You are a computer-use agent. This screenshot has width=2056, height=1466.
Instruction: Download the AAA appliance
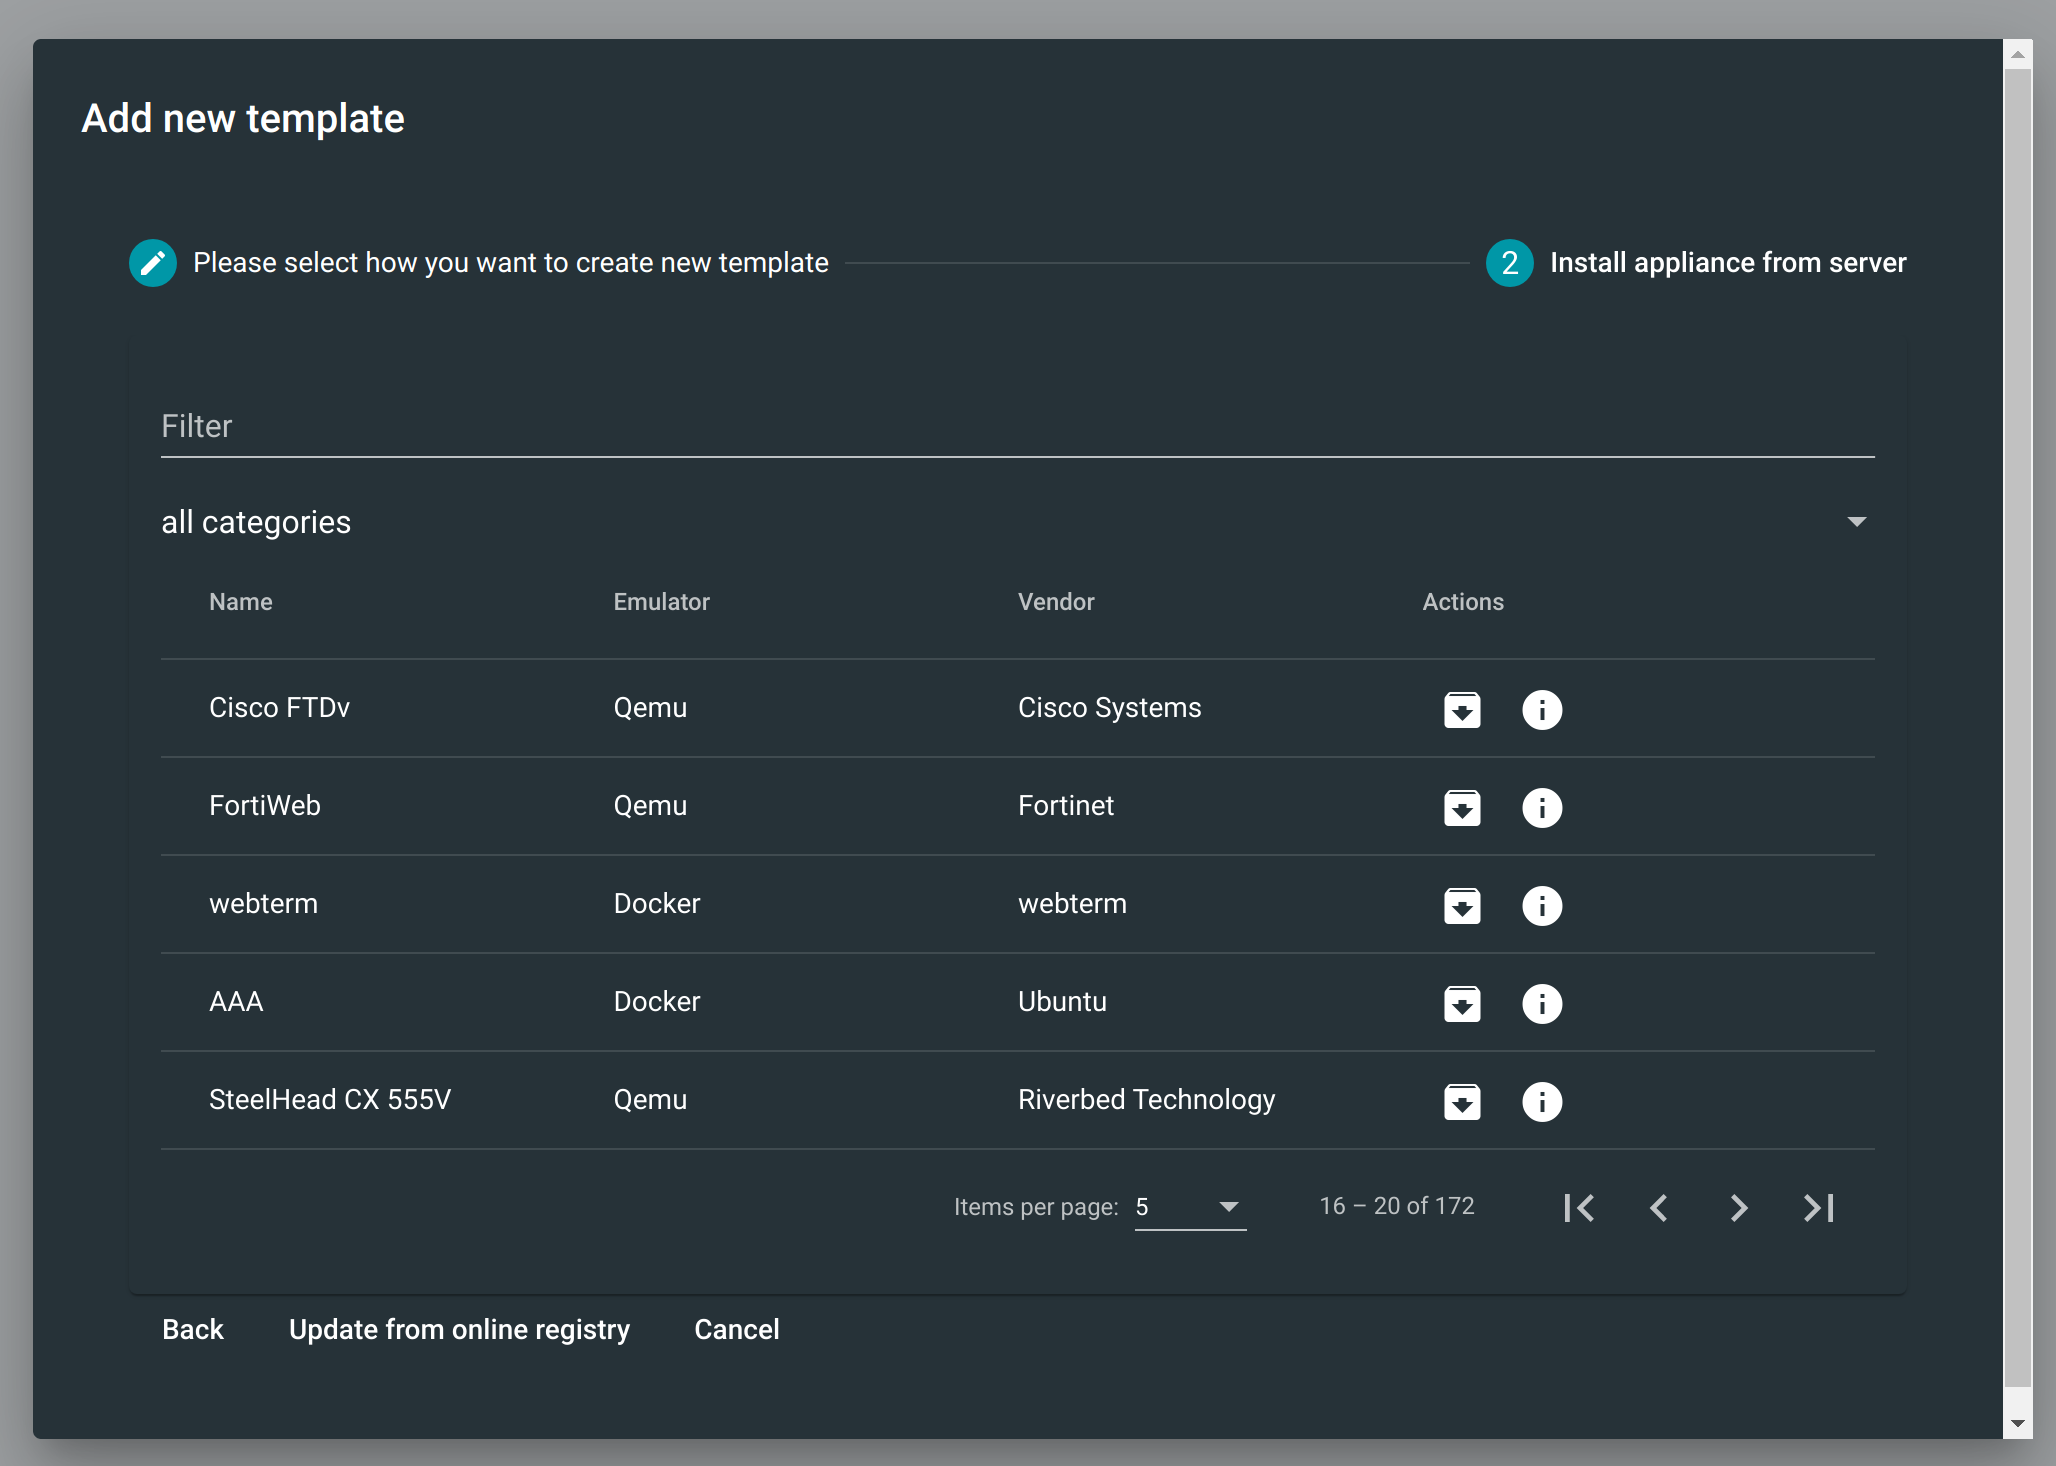tap(1462, 1004)
